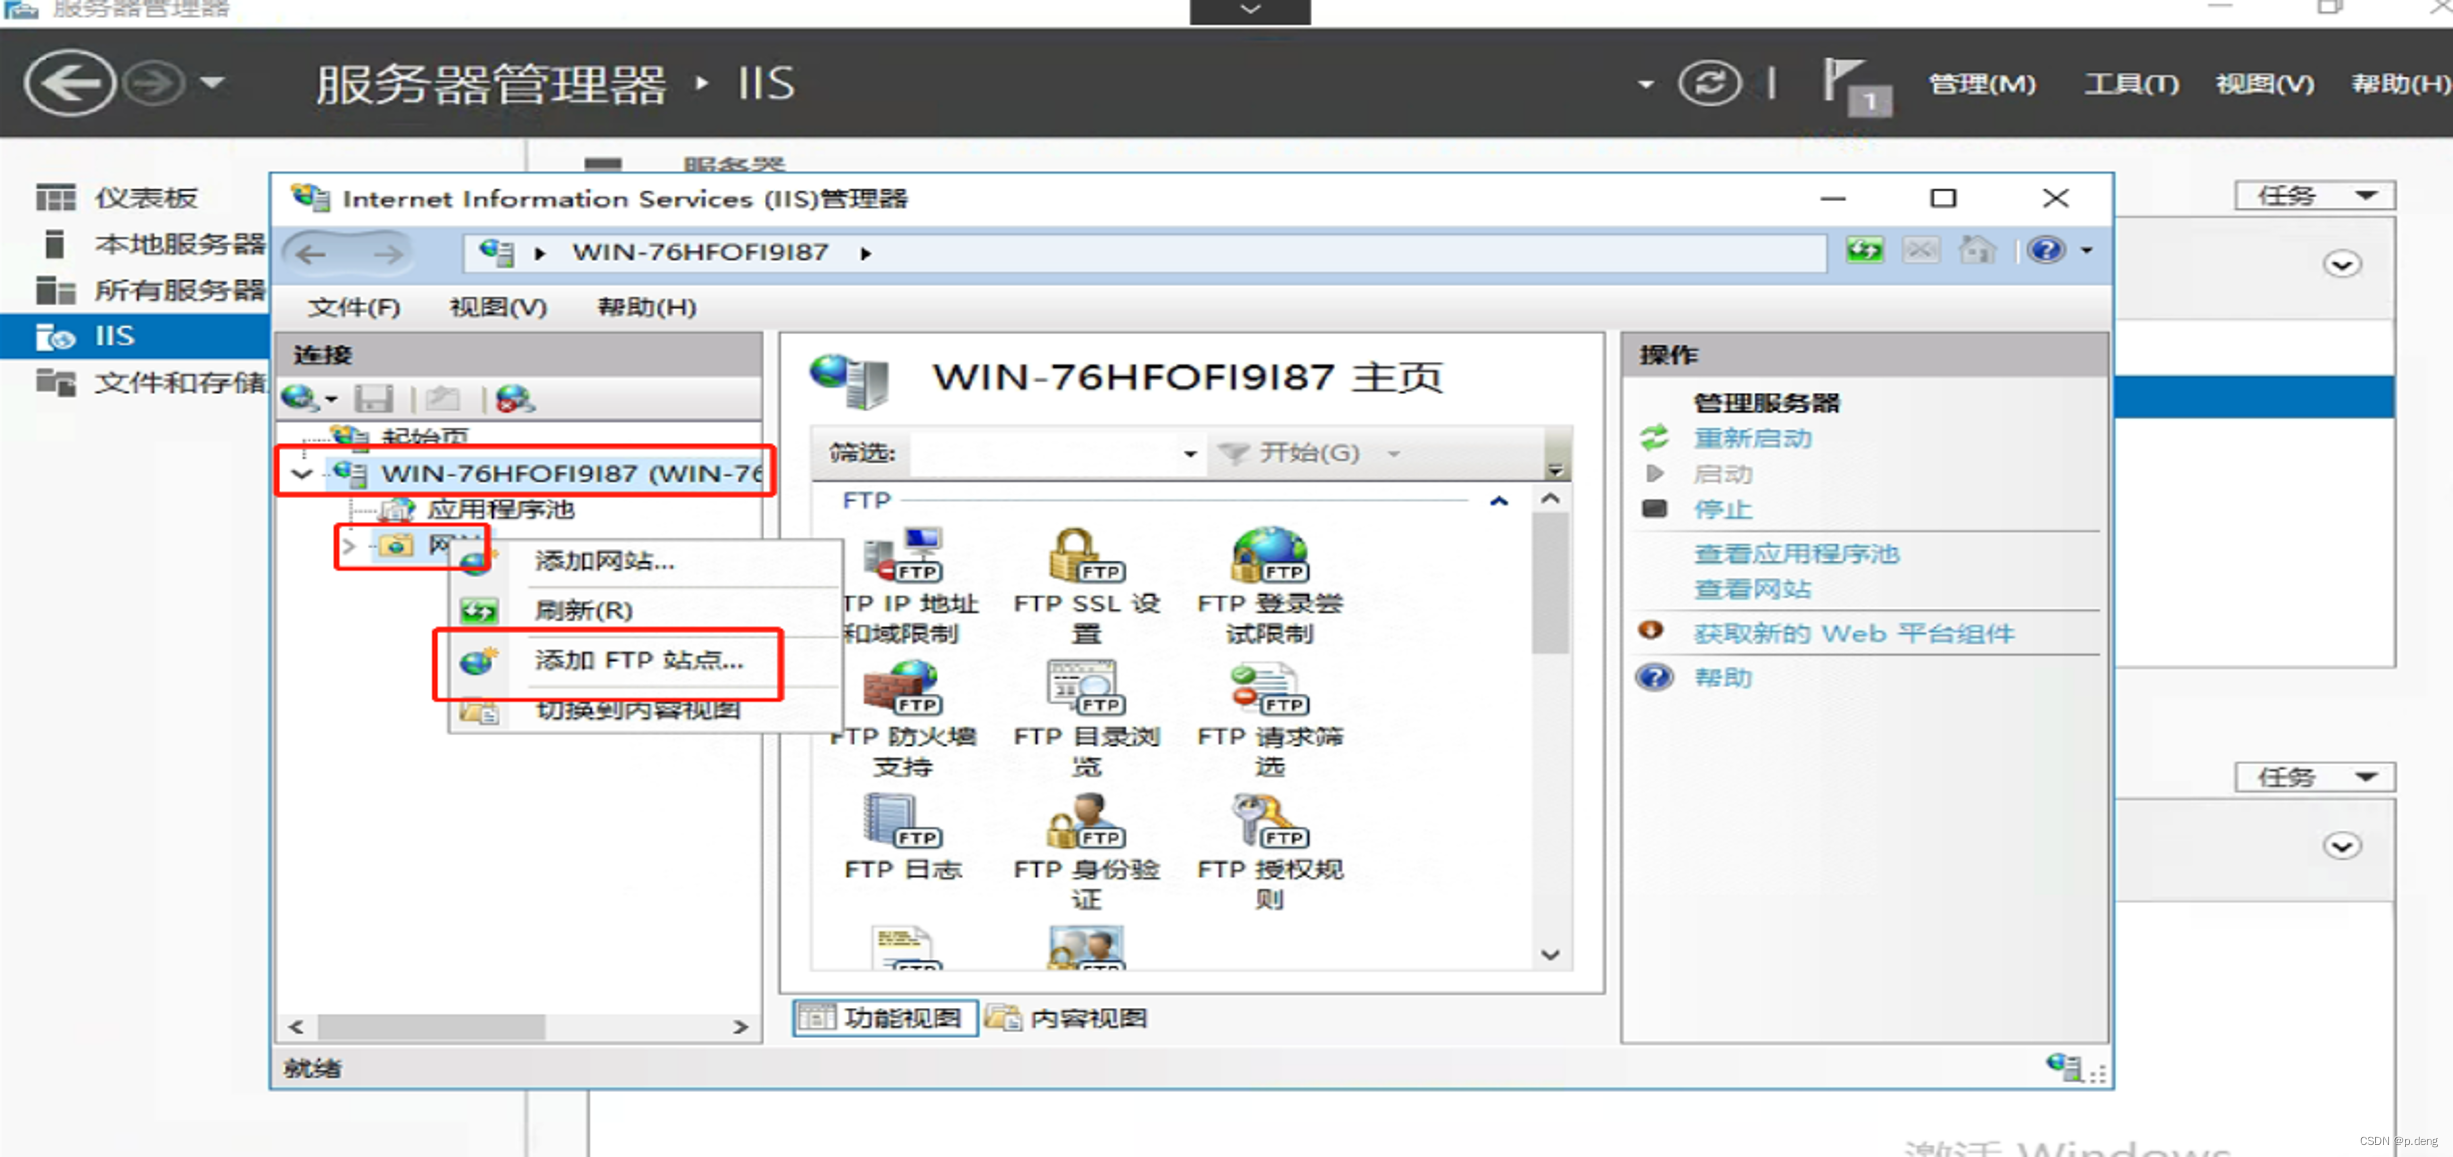Select 所有服务器 in Server Manager sidebar
The width and height of the screenshot is (2453, 1157).
pyautogui.click(x=150, y=290)
